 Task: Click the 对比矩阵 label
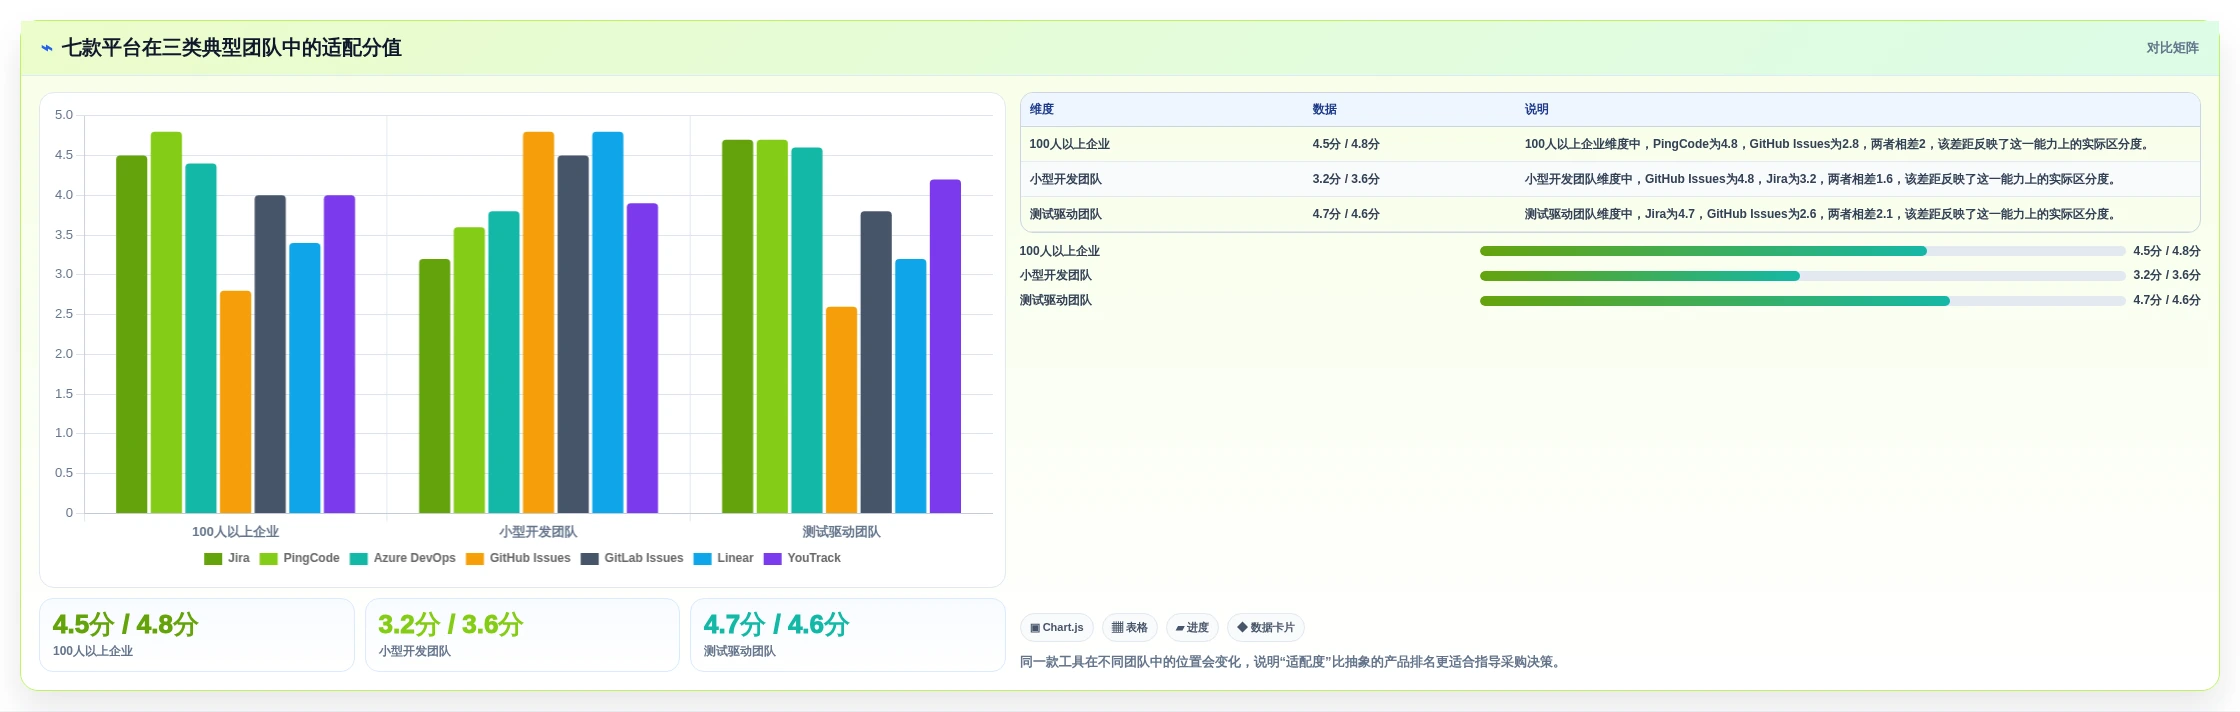2172,48
